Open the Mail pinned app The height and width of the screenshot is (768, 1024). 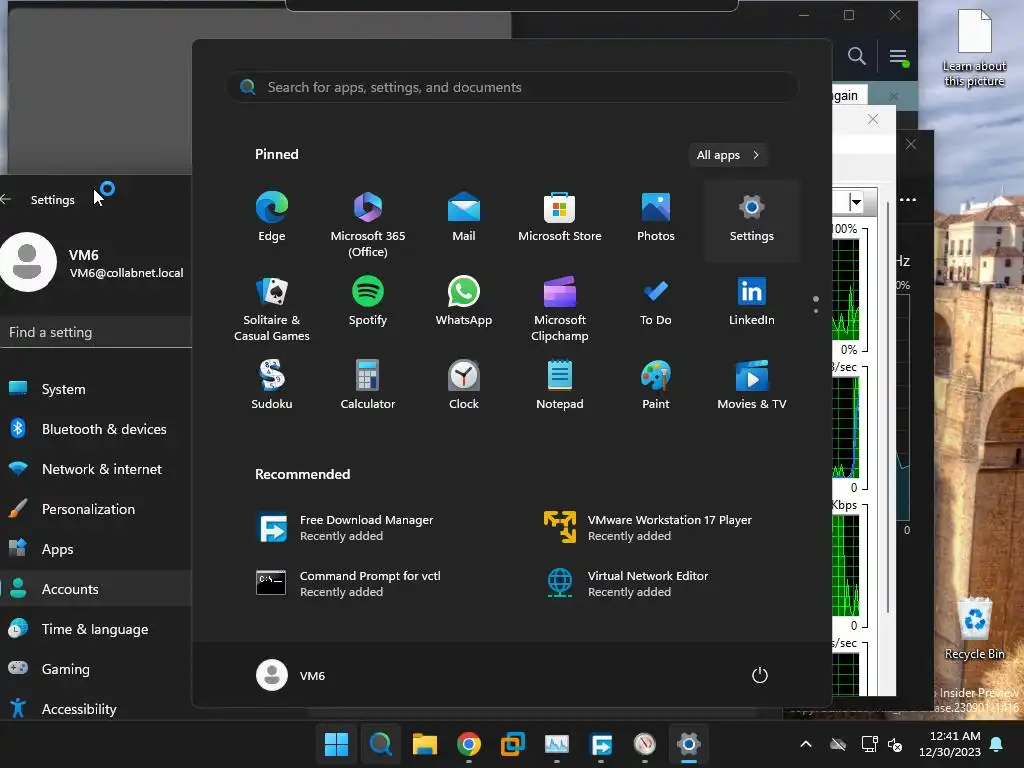464,217
